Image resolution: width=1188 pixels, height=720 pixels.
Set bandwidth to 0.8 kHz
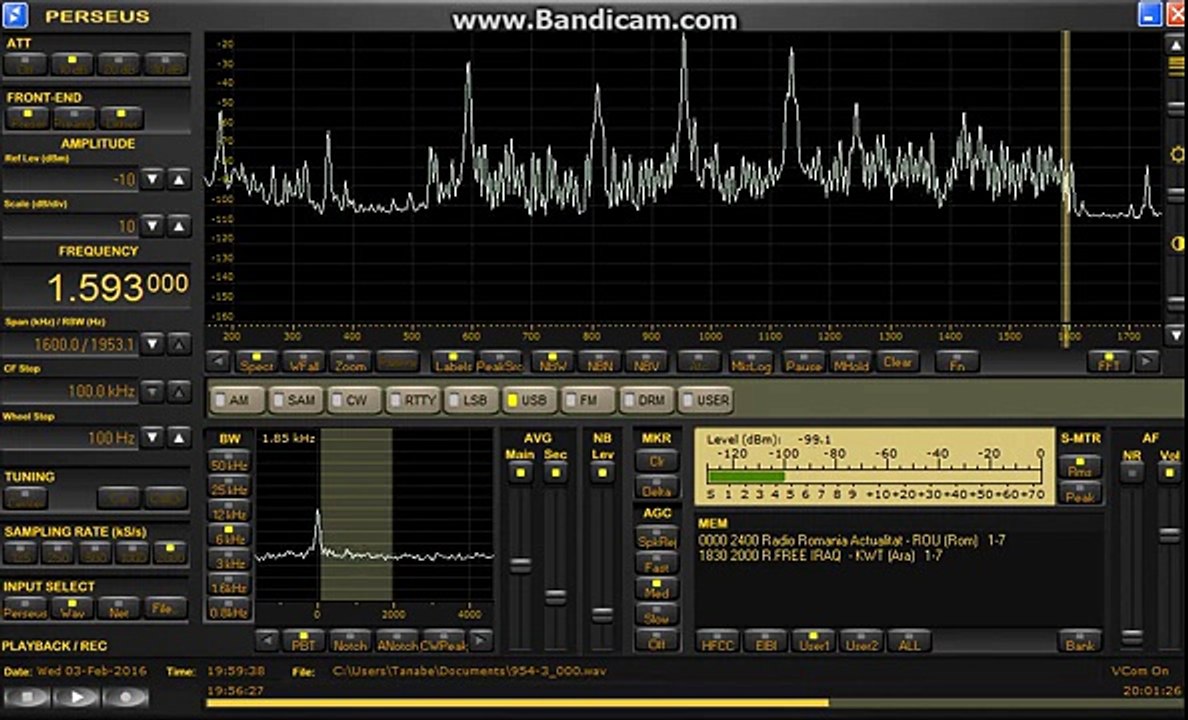pos(230,608)
